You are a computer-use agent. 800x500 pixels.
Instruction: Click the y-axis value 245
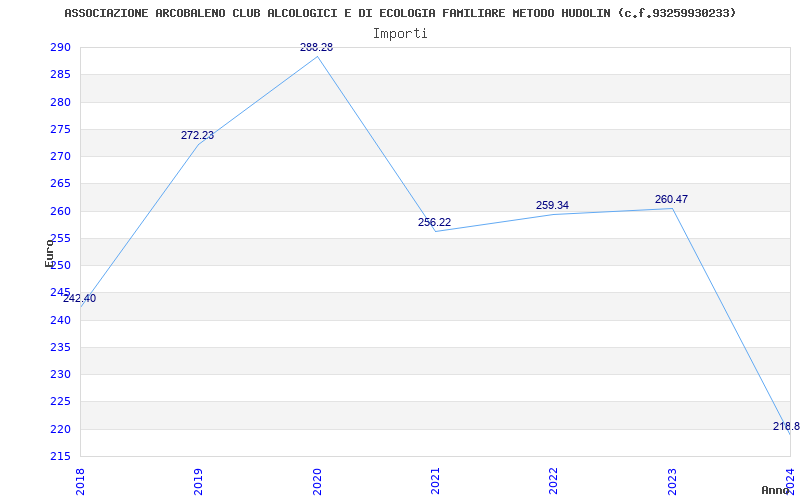(x=60, y=293)
